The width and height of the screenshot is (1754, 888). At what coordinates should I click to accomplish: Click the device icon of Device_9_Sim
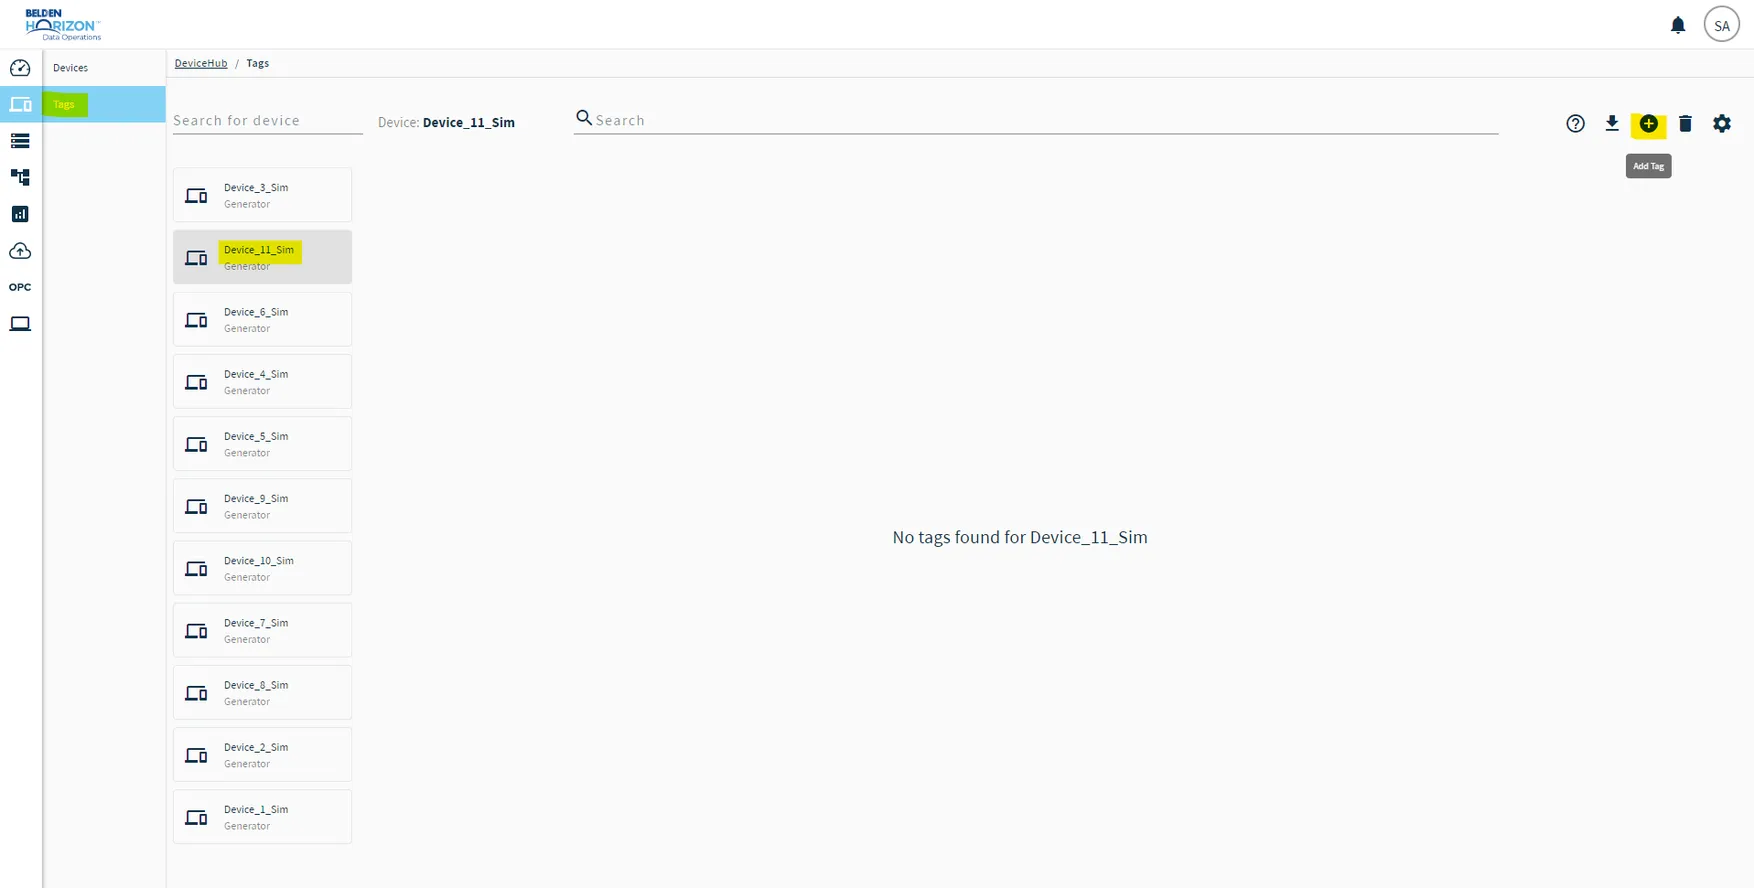click(197, 507)
